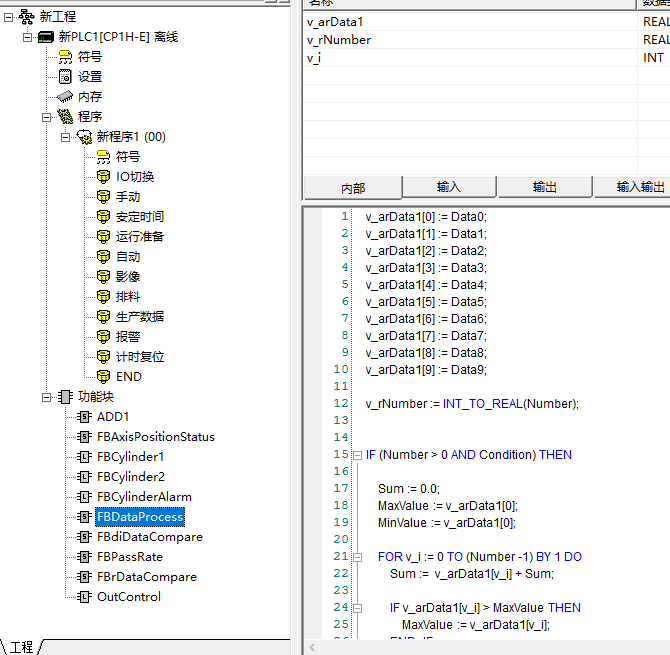
Task: Open the 生产数据 program section
Action: pos(140,317)
